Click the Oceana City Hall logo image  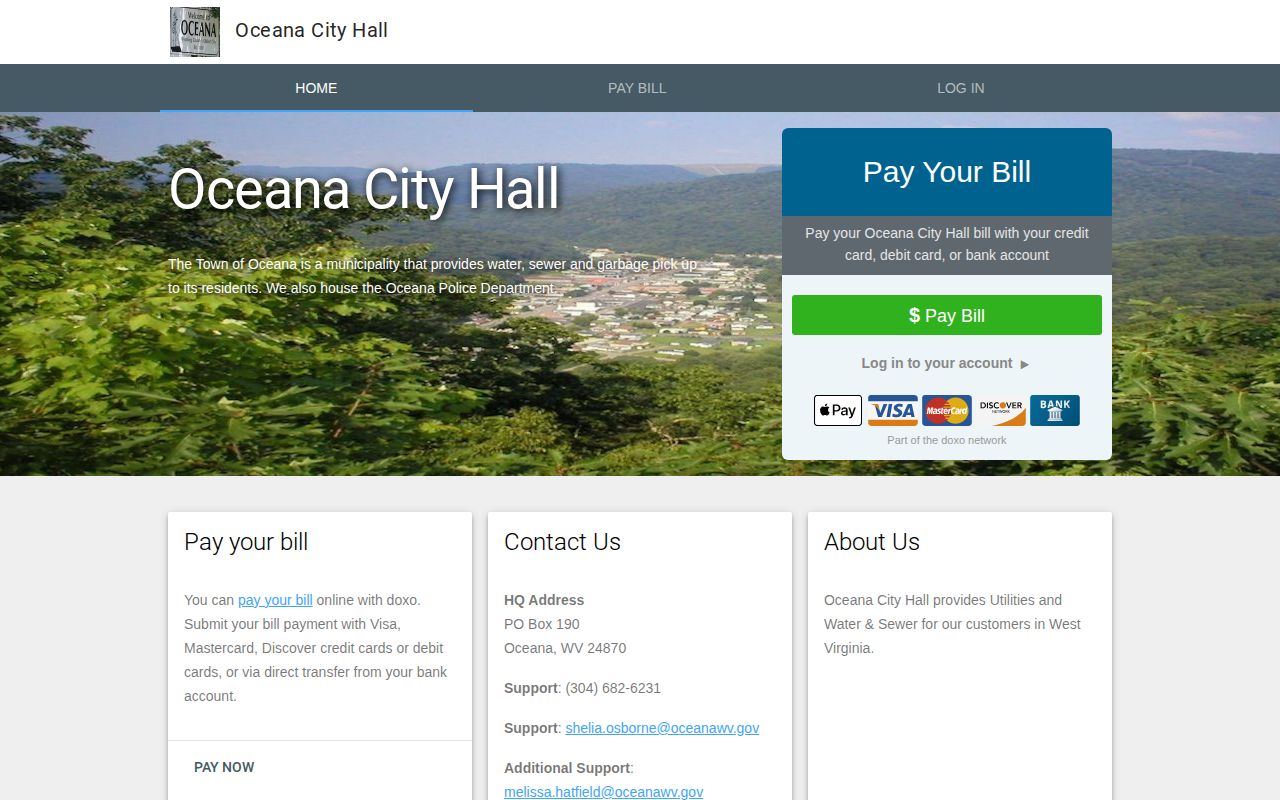195,32
